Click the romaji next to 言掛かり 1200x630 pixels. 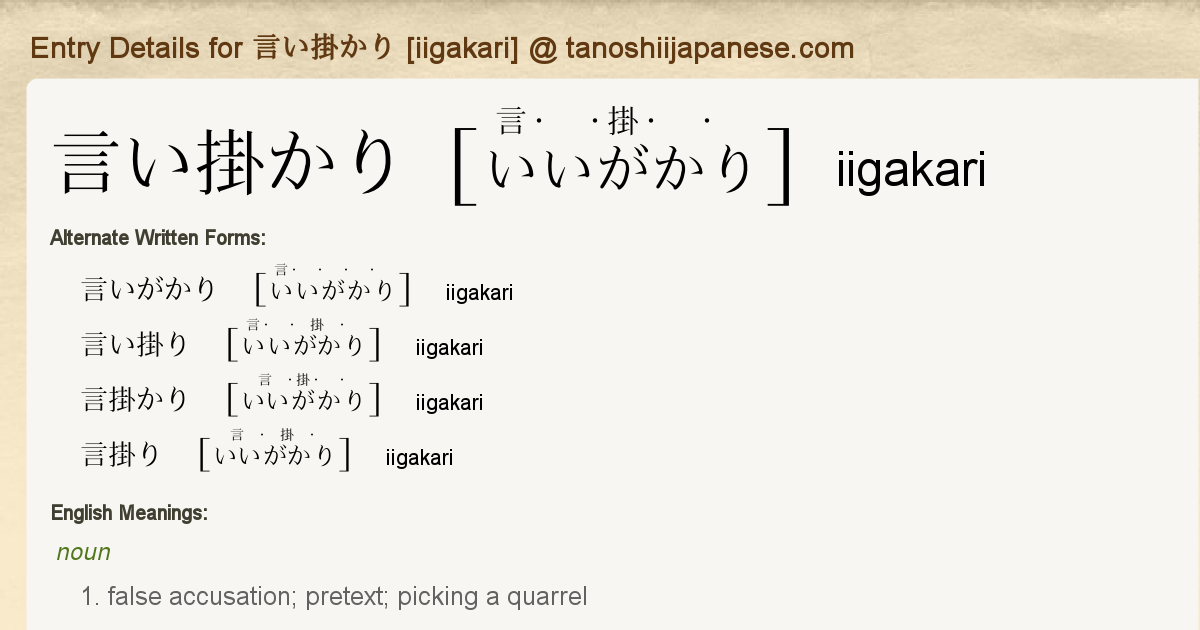(449, 403)
